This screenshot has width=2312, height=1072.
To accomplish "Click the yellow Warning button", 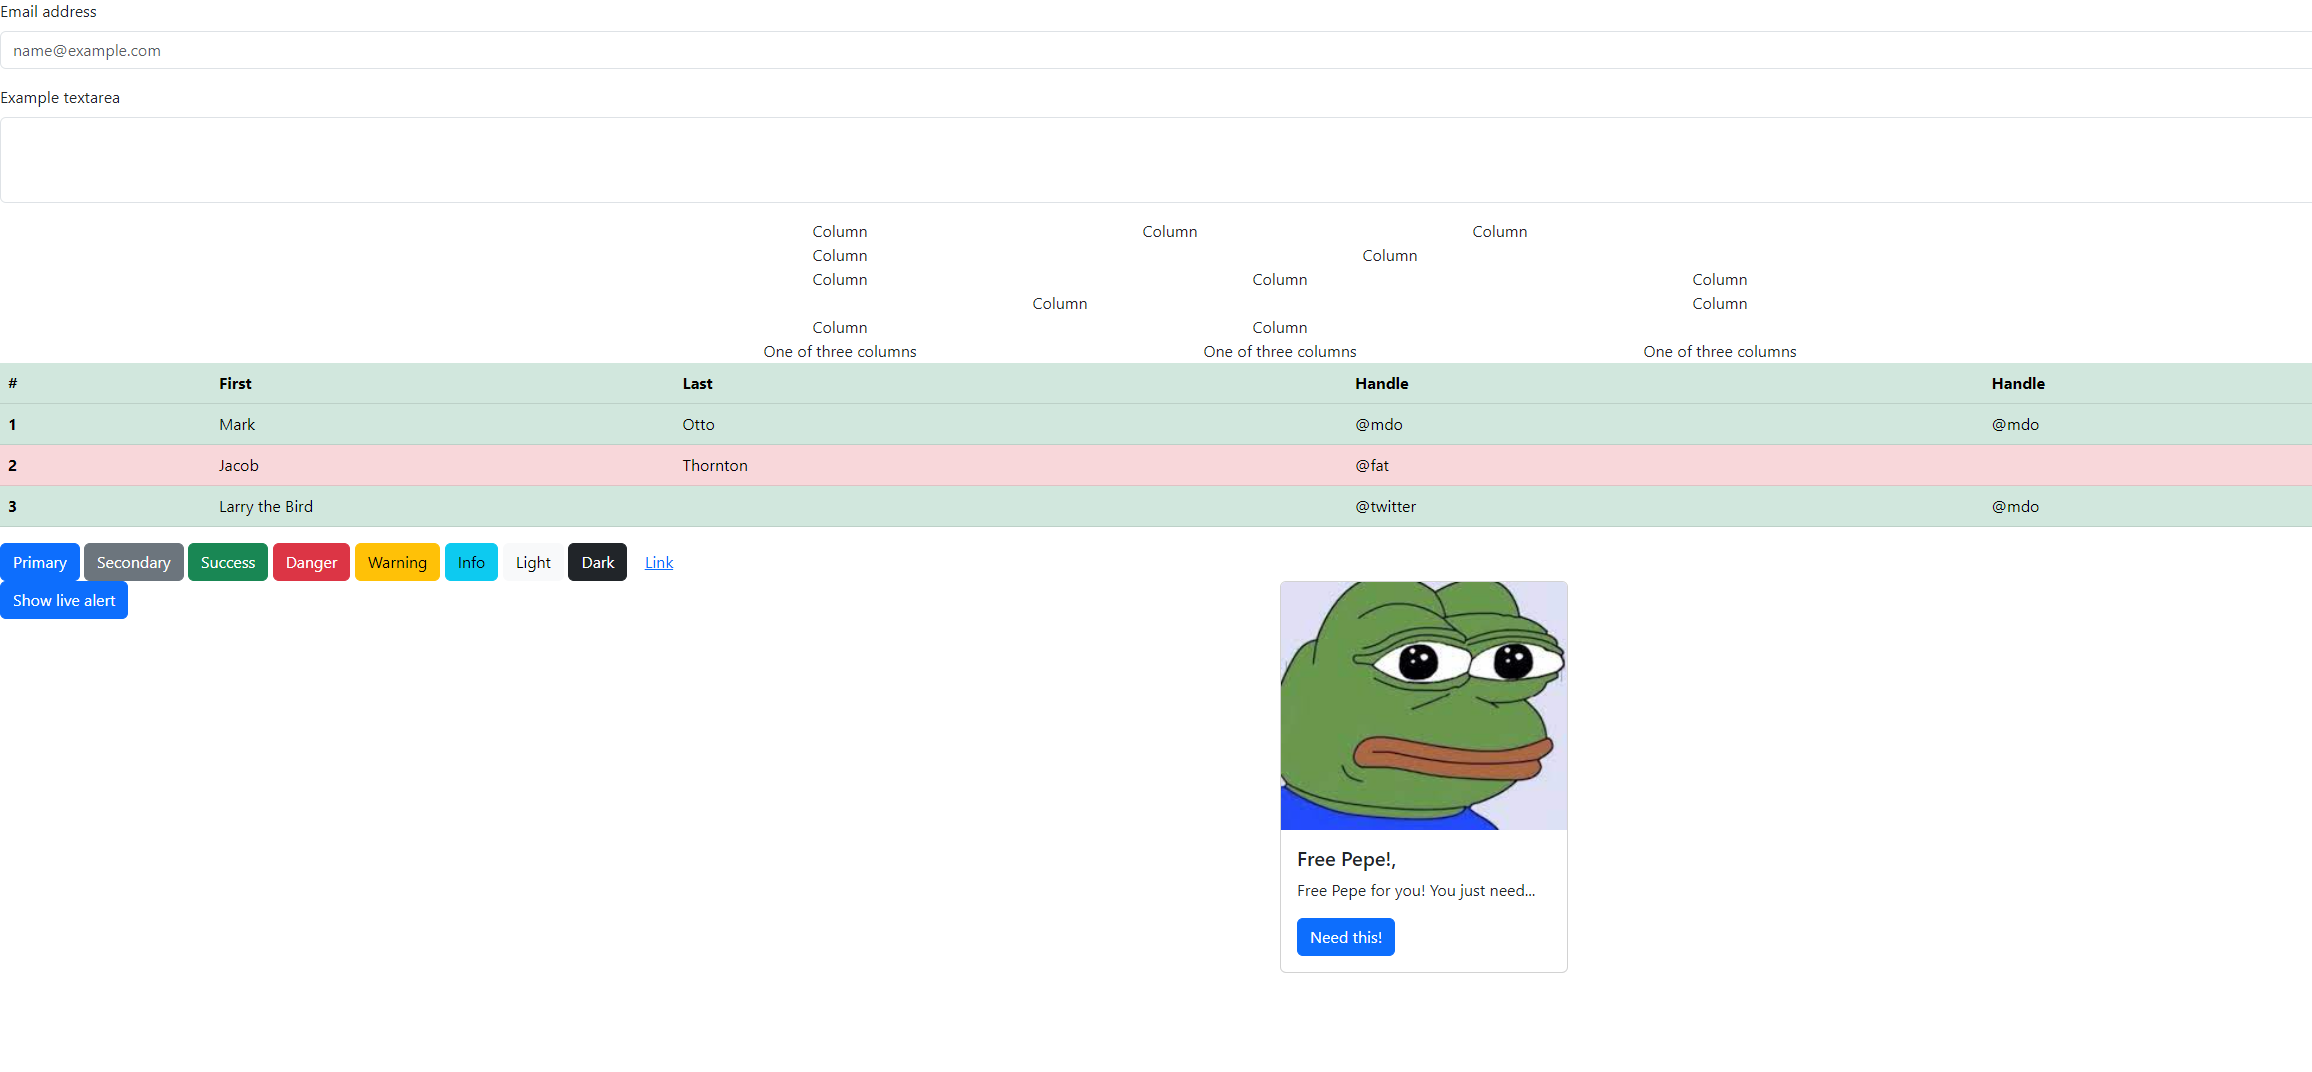I will 397,562.
